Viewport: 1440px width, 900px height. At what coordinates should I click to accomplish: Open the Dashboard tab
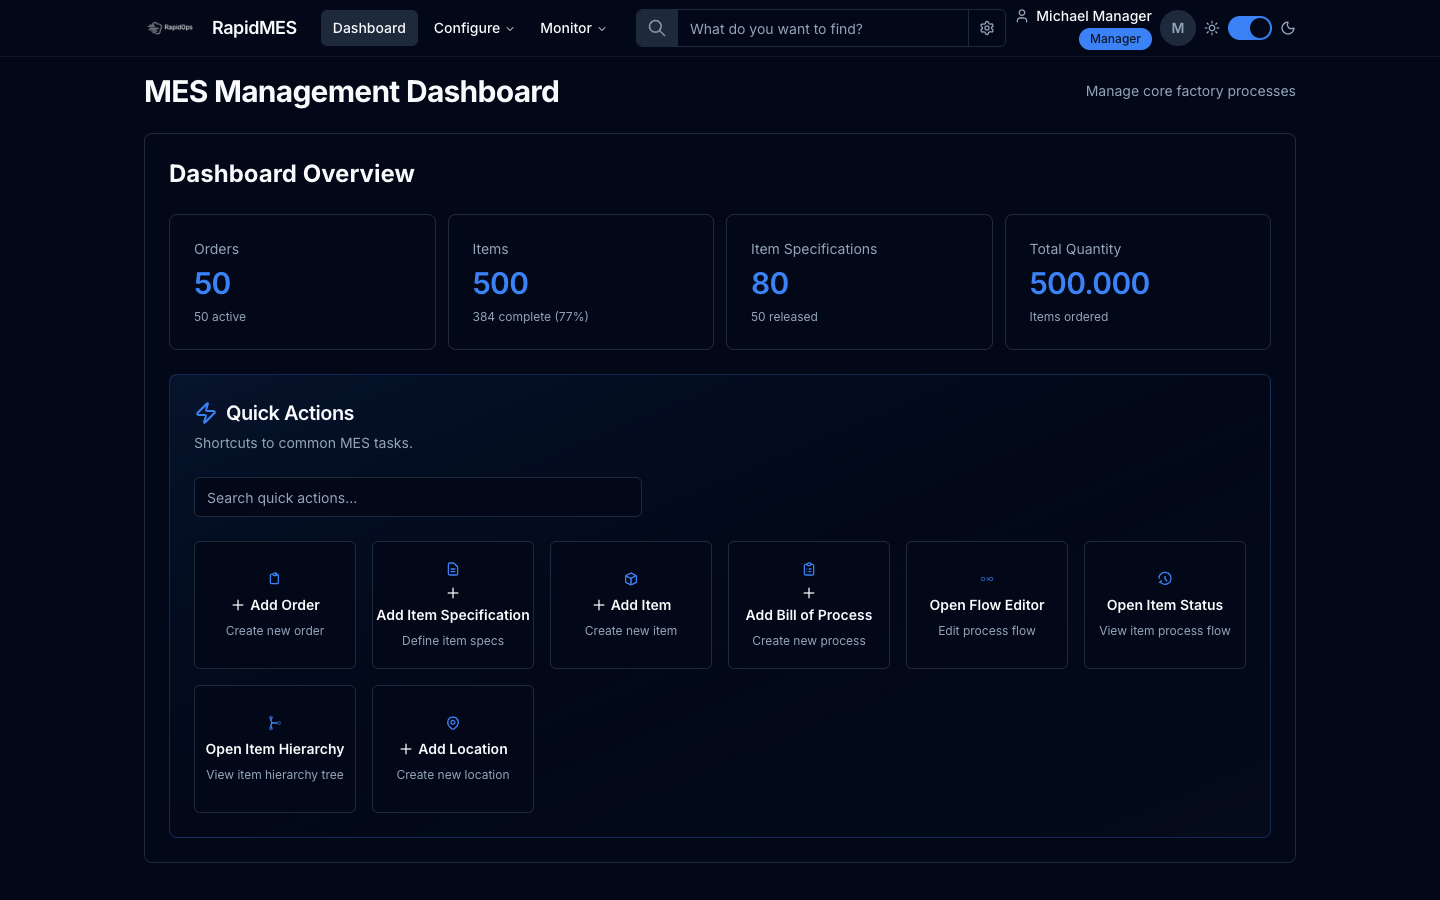point(369,28)
